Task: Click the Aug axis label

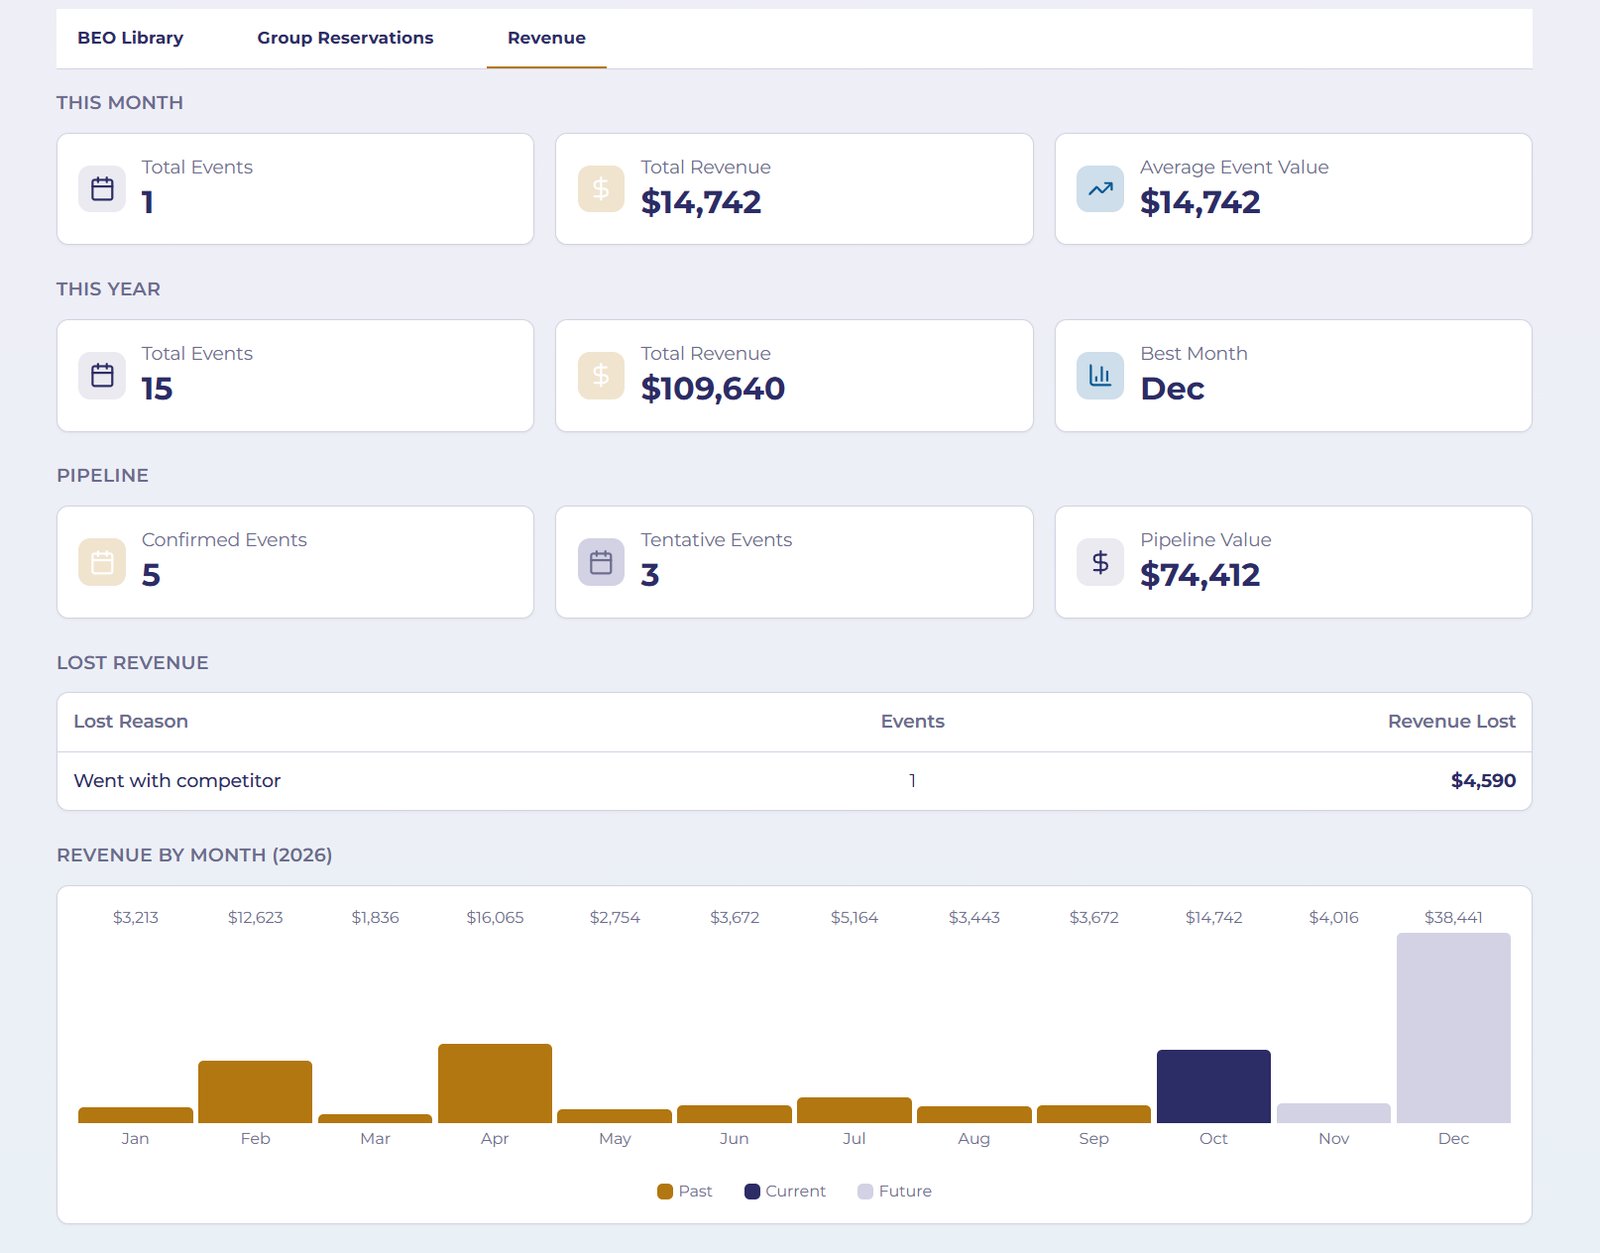Action: point(974,1138)
